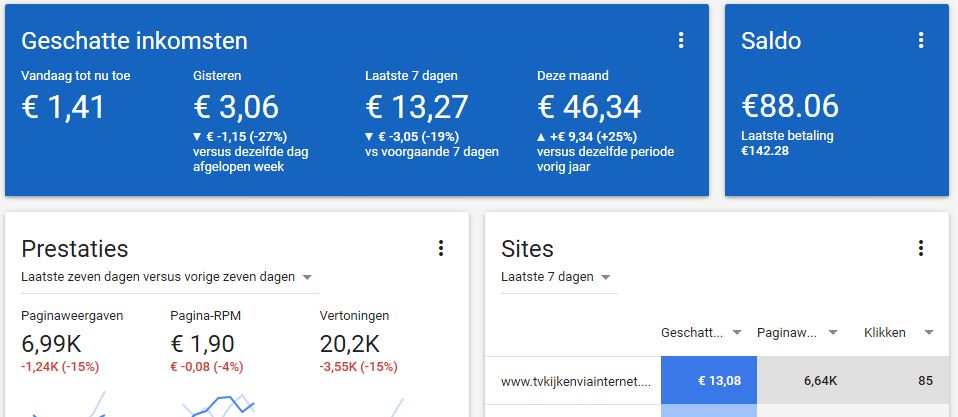Click the Saldo €88.06 balance
Viewport: 958px width, 417px height.
[790, 106]
